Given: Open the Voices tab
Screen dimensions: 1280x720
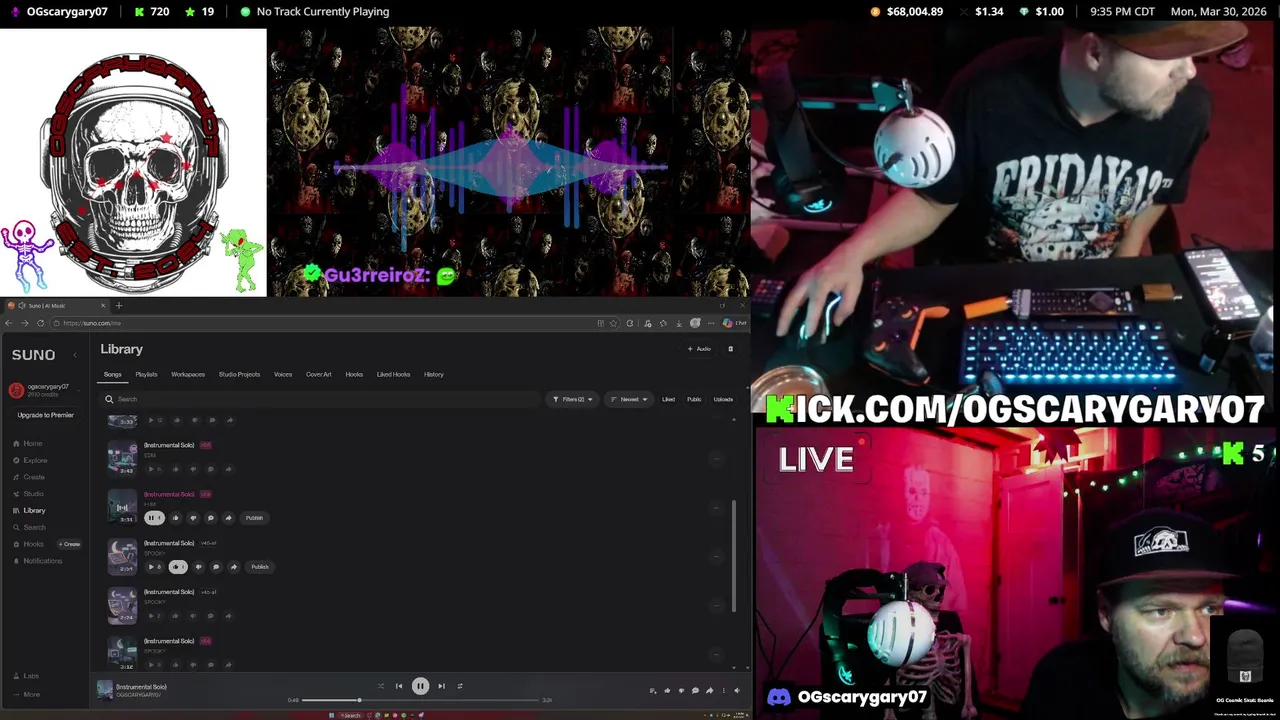Looking at the screenshot, I should [x=283, y=374].
